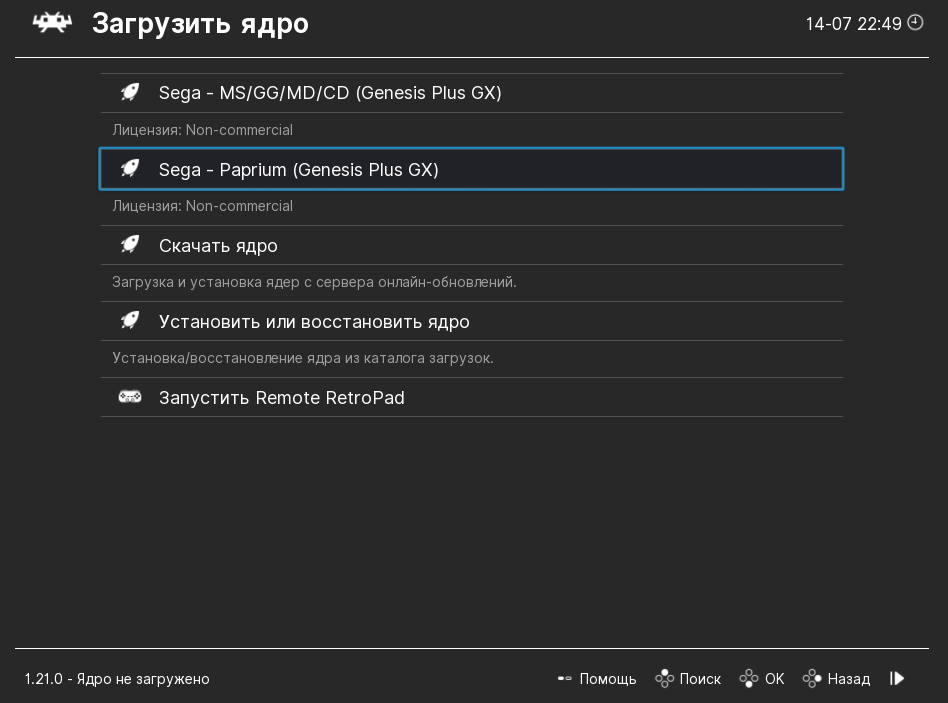Open the Скачать ядро menu entry

point(472,245)
